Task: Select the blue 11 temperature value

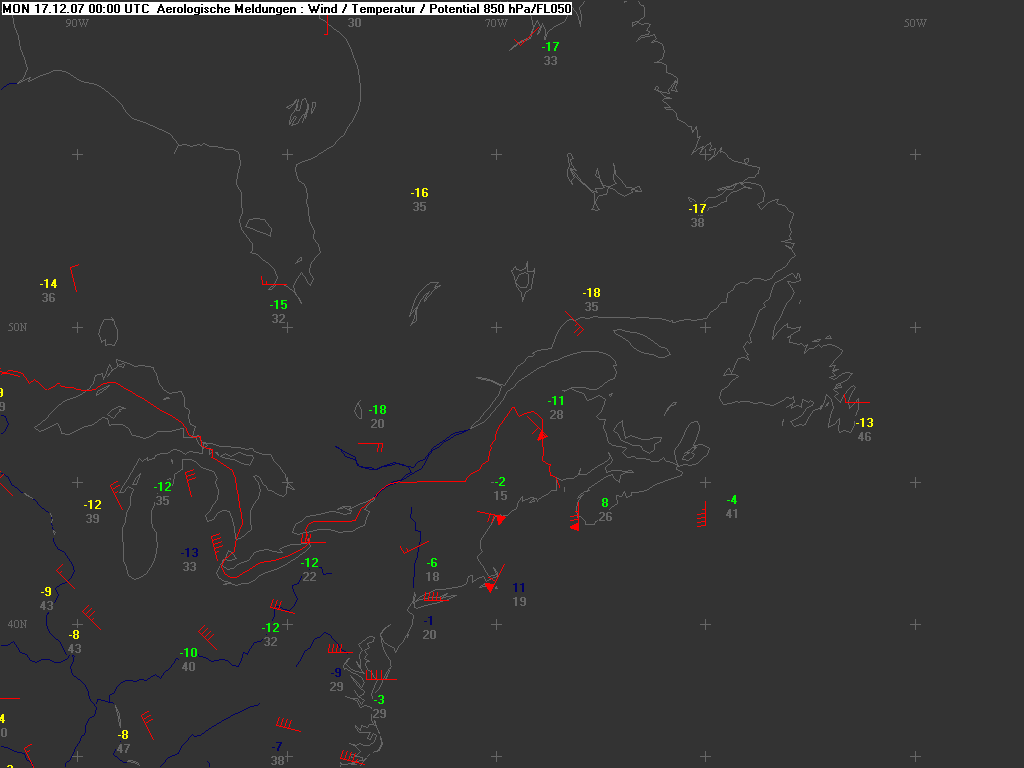Action: (x=519, y=588)
